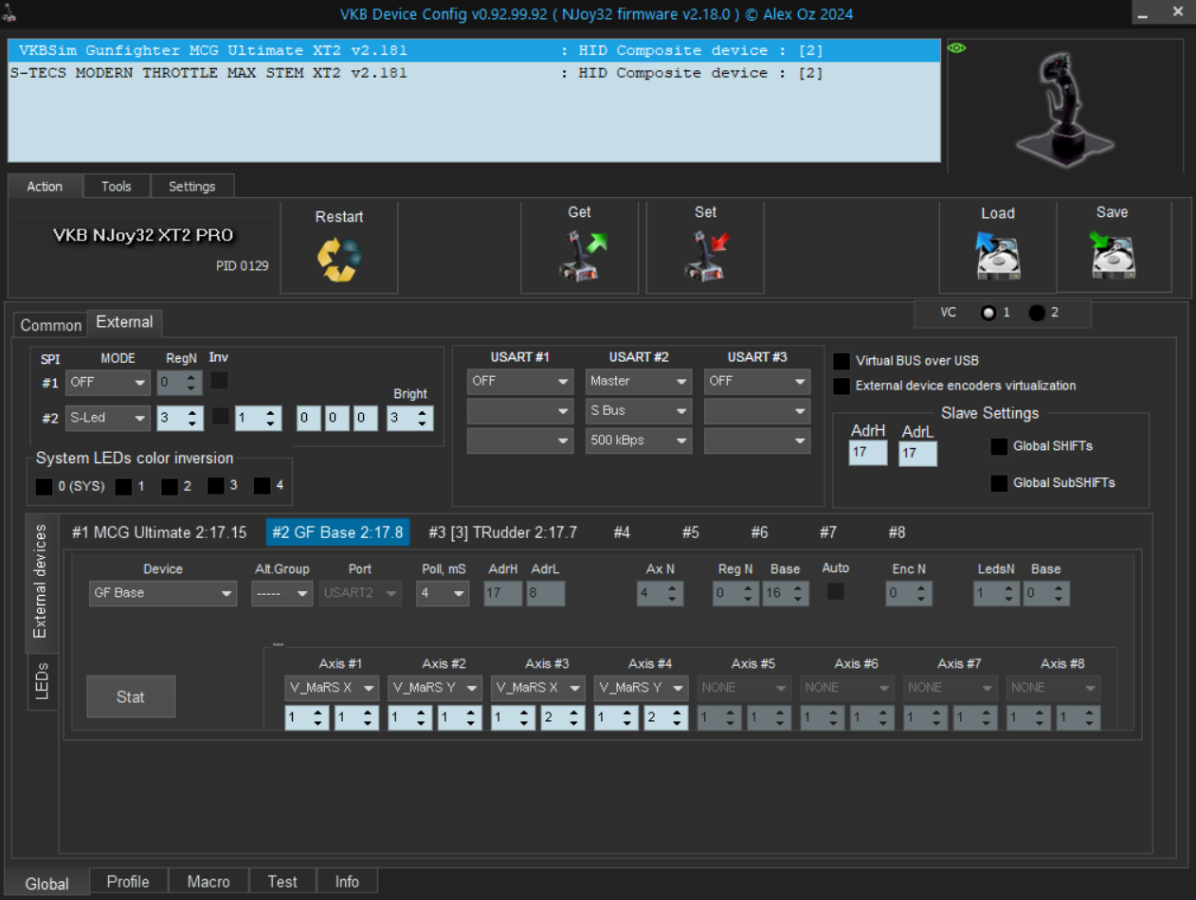Open the GF Base Device dropdown
1196x900 pixels.
pyautogui.click(x=163, y=593)
